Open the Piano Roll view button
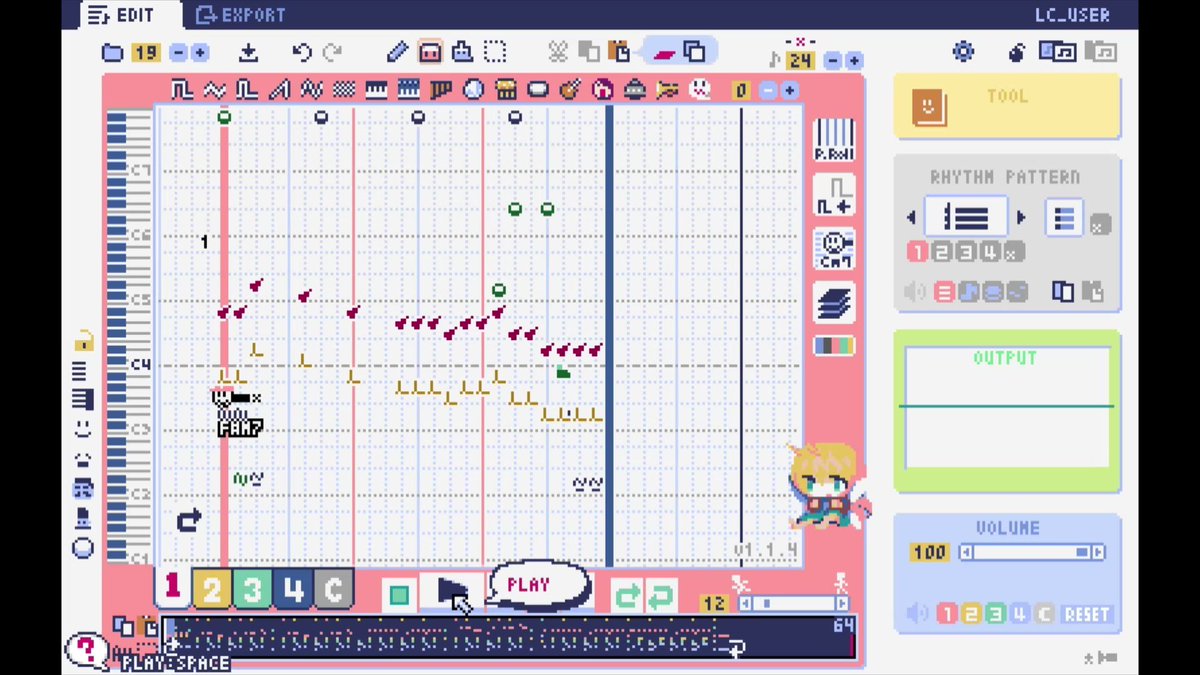The width and height of the screenshot is (1200, 675). (x=833, y=140)
